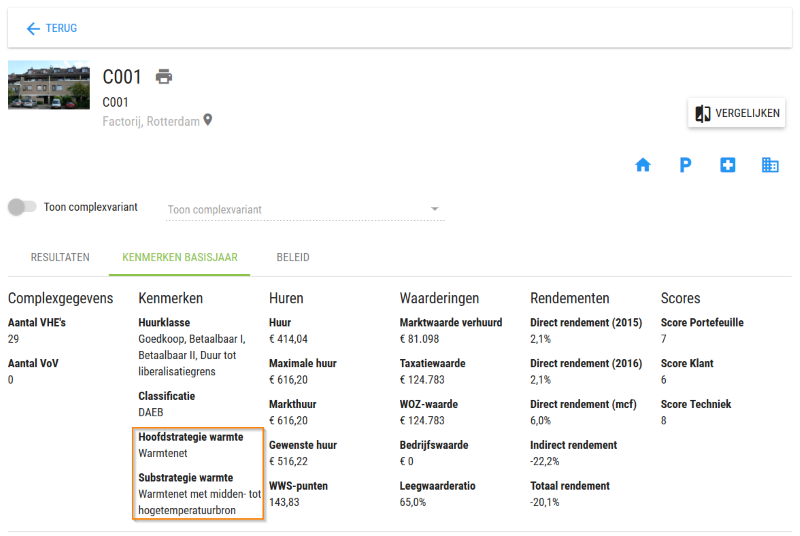The width and height of the screenshot is (800, 536).
Task: Click the dropdown arrow for complexvariant
Action: pyautogui.click(x=434, y=209)
